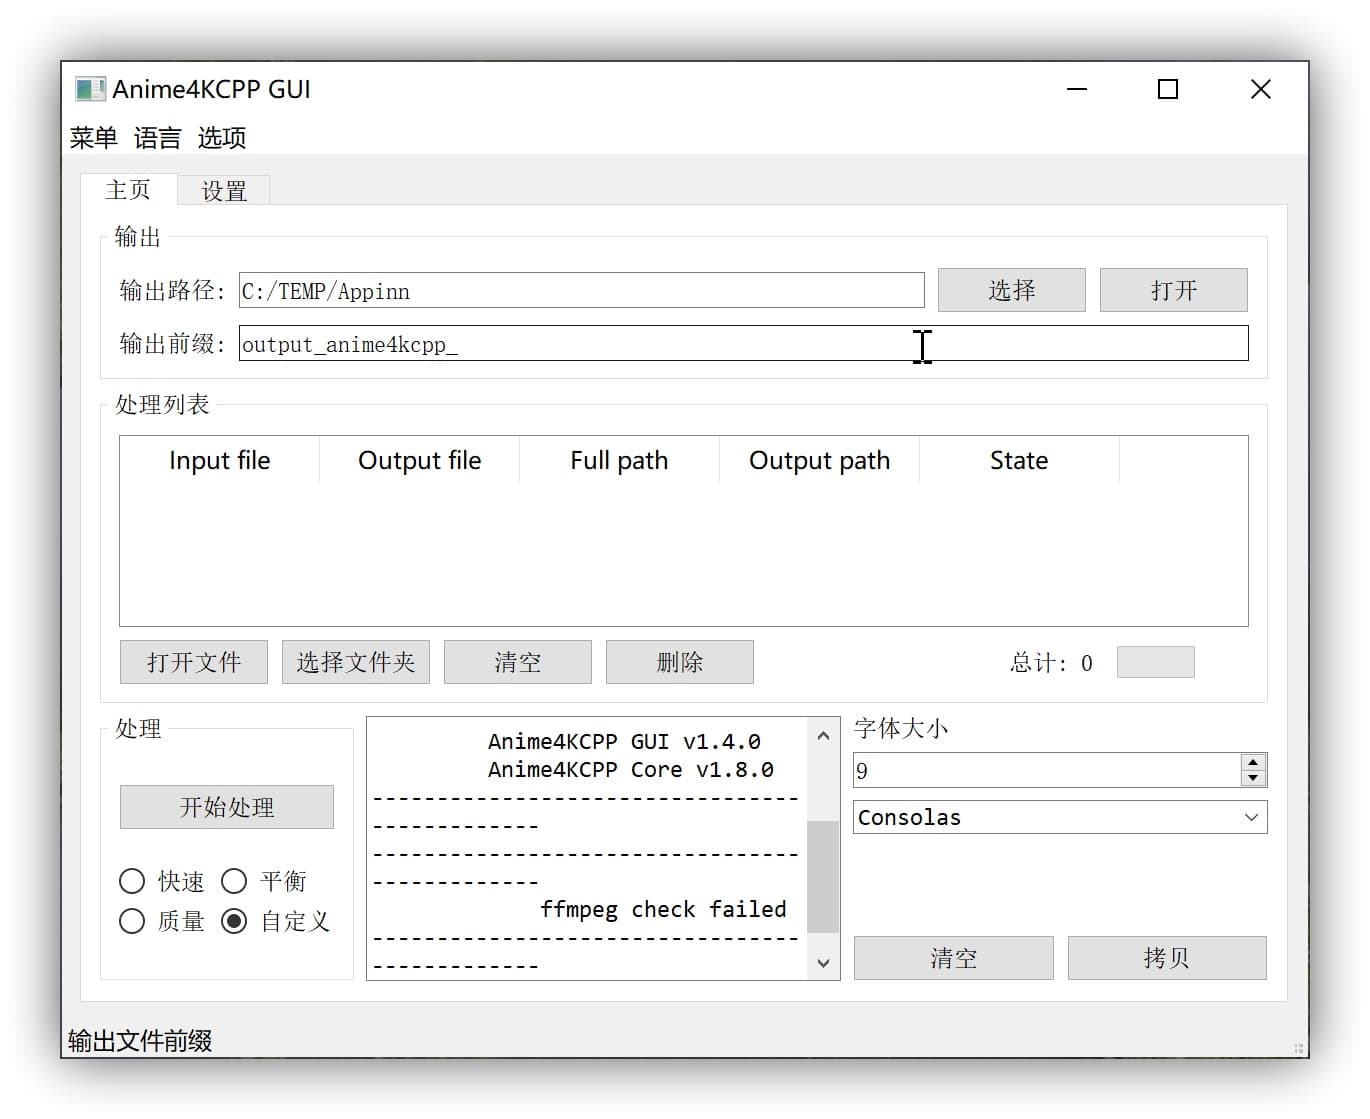This screenshot has height=1119, width=1370.
Task: Click the 打开文件 button
Action: pos(194,662)
